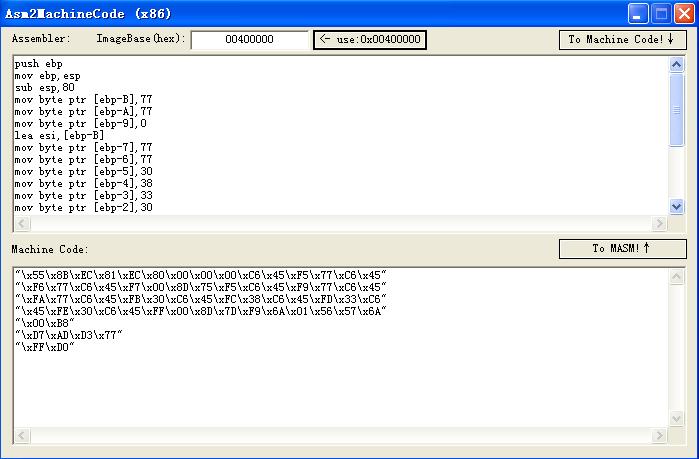Screen dimensions: 699x459
Task: Click the 'mov ebp,esp' line
Action: [47, 76]
